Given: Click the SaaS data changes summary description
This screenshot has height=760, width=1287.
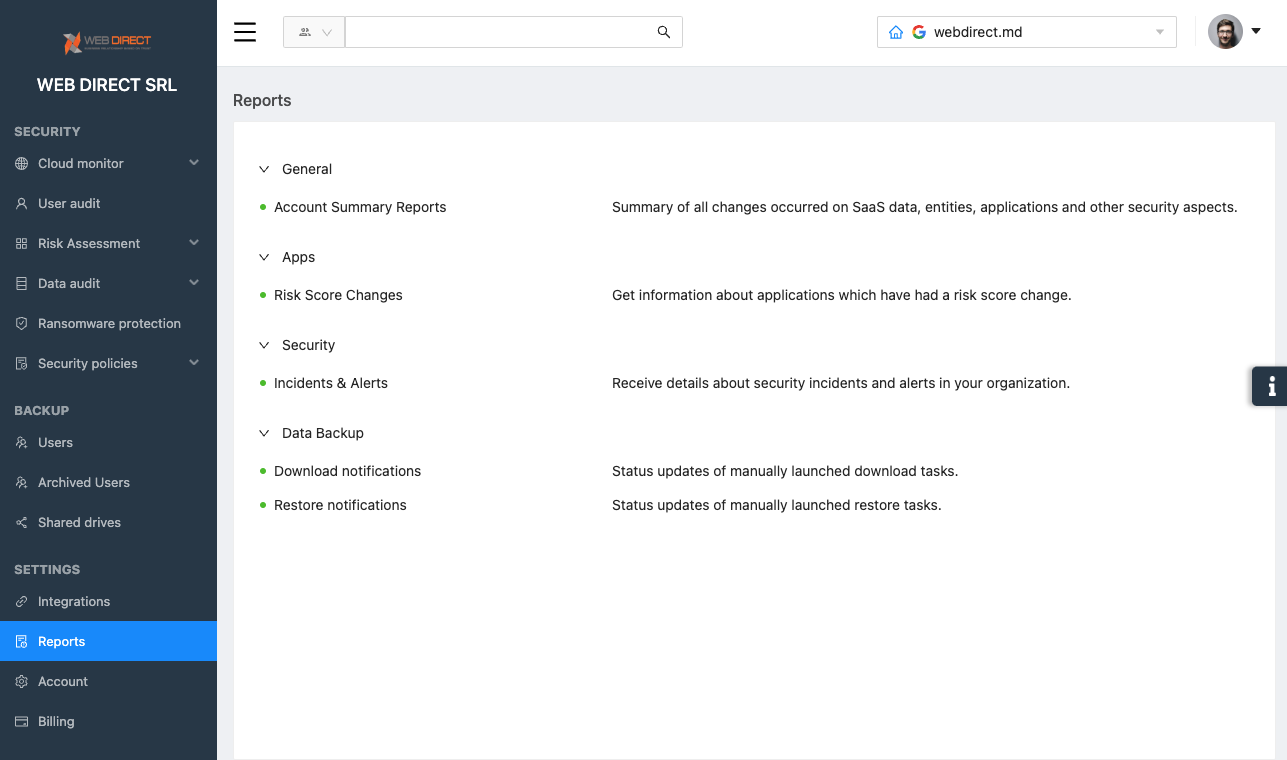Looking at the screenshot, I should [925, 207].
